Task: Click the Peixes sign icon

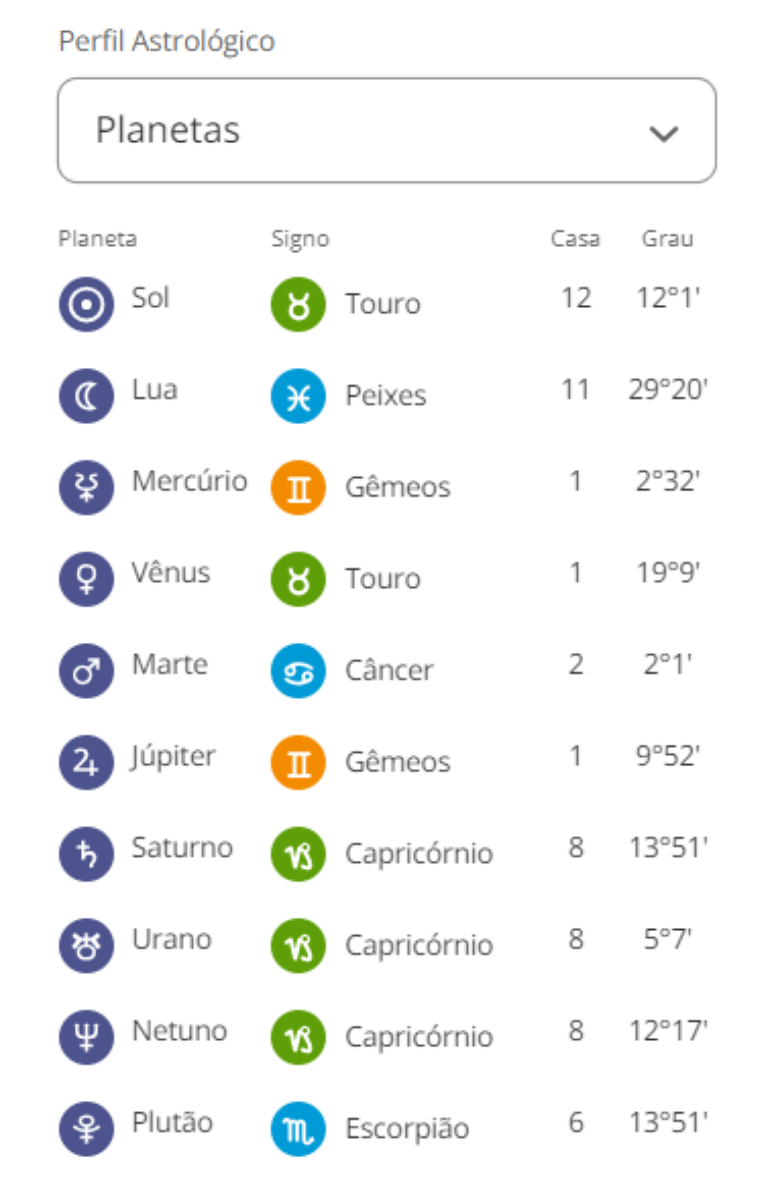Action: point(298,395)
